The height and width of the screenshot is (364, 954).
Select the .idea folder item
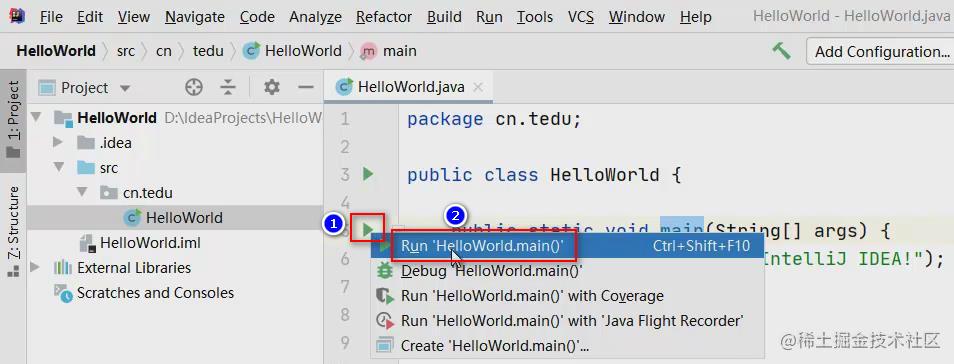click(x=116, y=143)
